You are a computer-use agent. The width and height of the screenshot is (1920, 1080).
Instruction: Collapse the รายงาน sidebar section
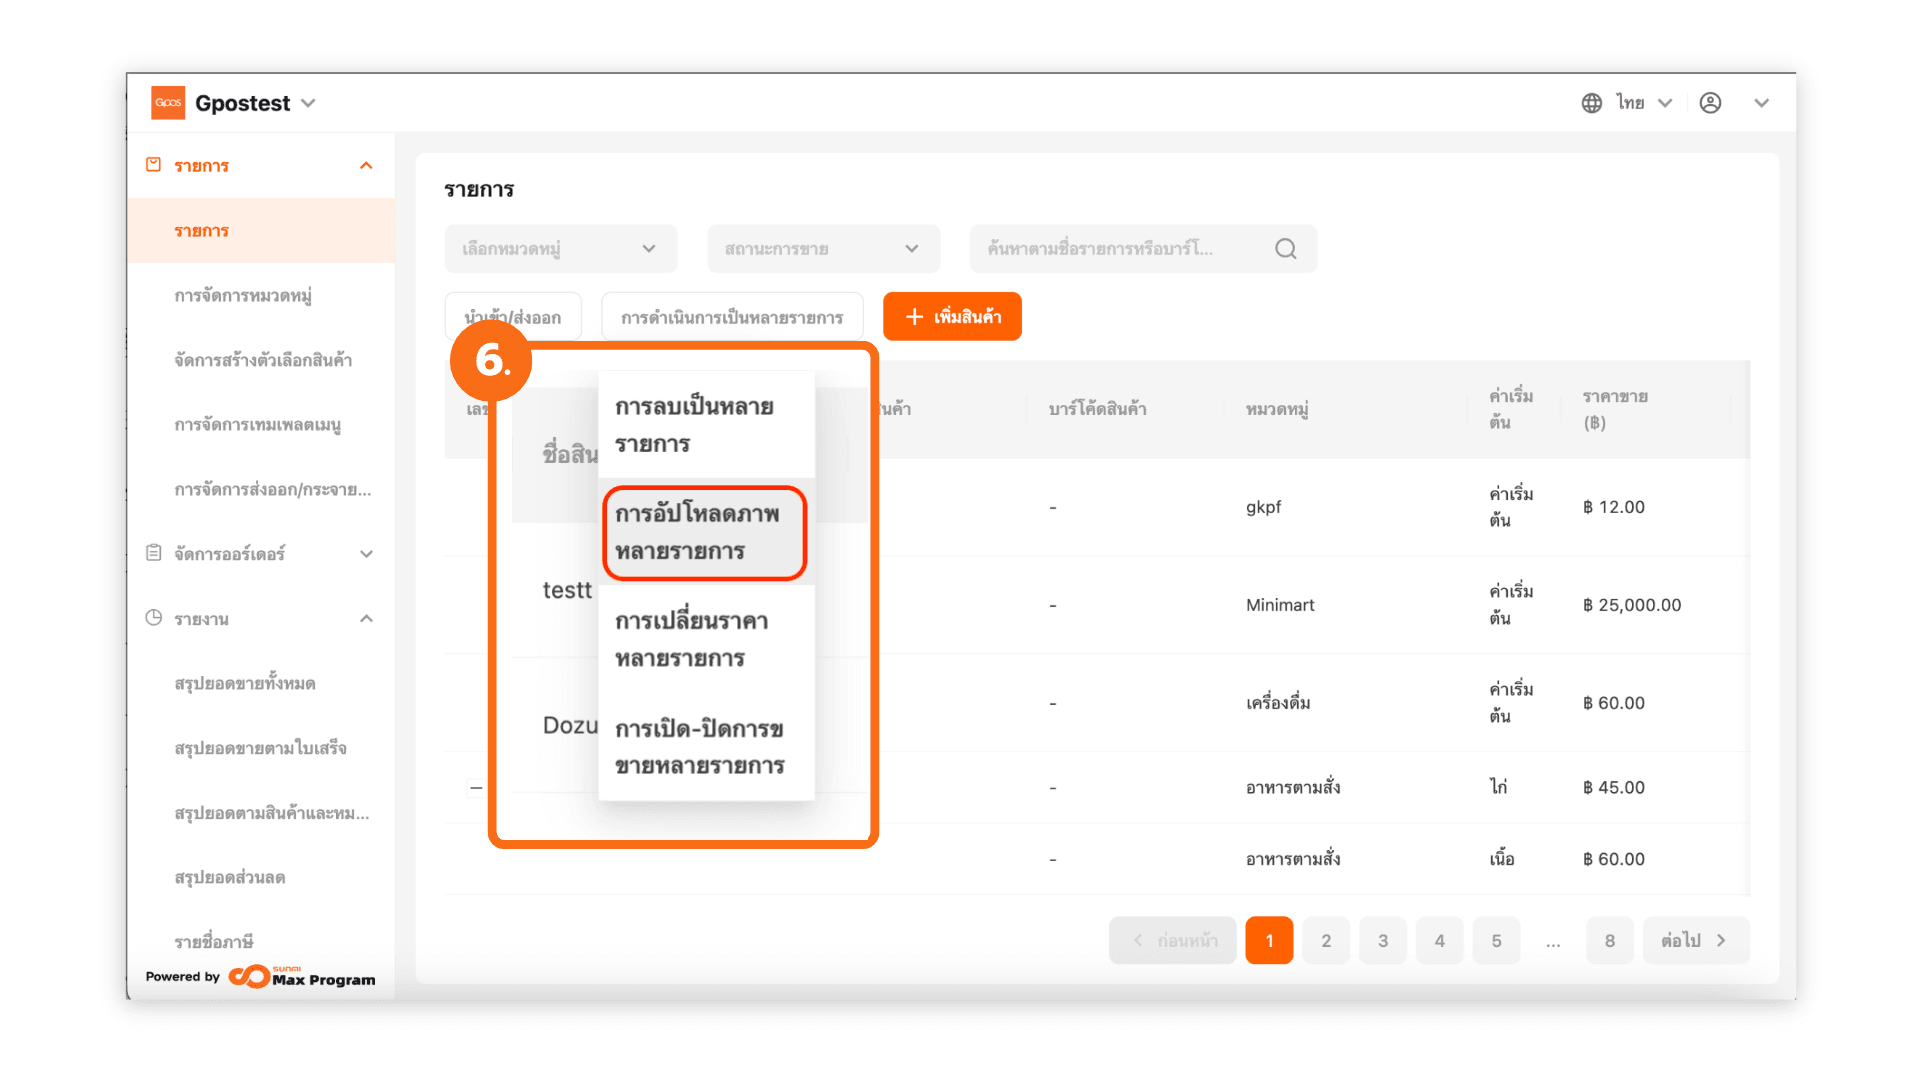pos(366,619)
